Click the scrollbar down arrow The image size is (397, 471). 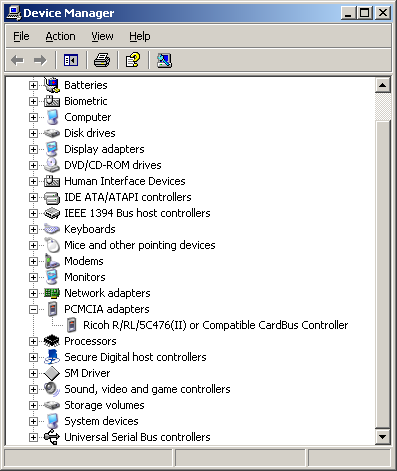[x=383, y=436]
